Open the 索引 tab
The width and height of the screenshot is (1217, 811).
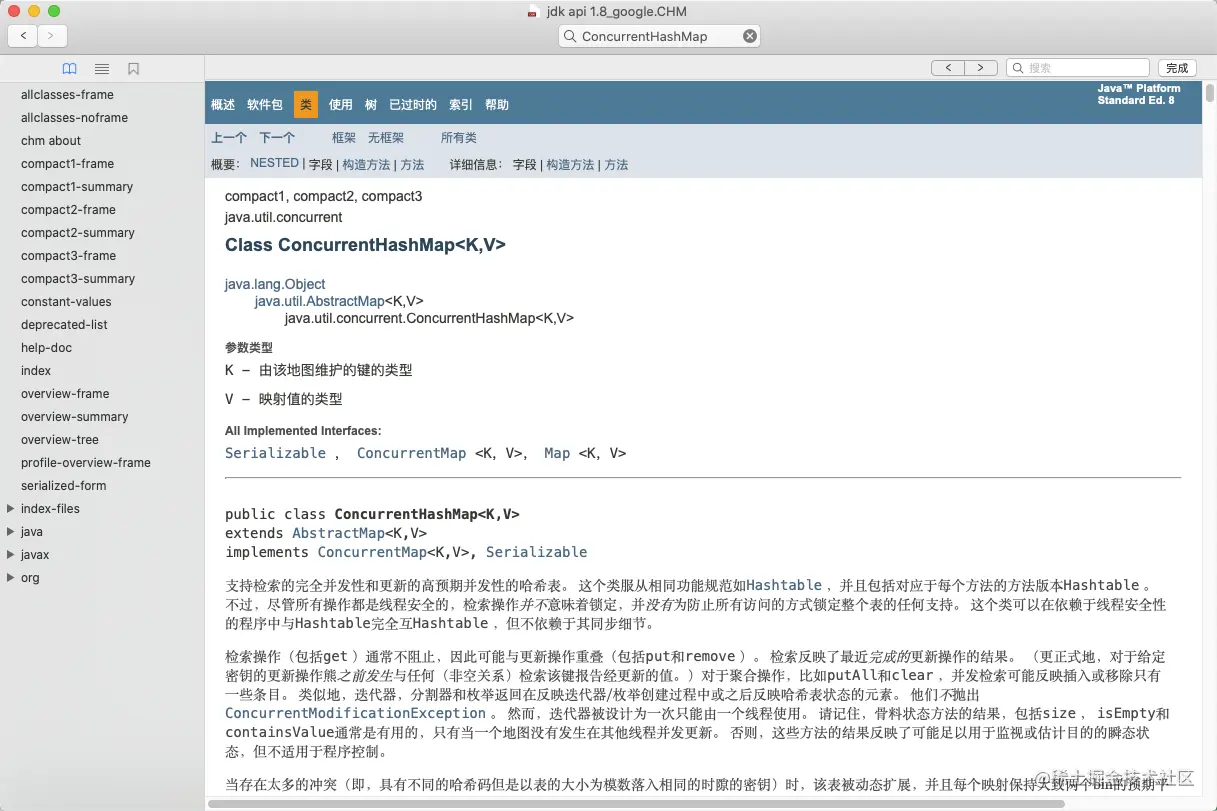click(460, 104)
